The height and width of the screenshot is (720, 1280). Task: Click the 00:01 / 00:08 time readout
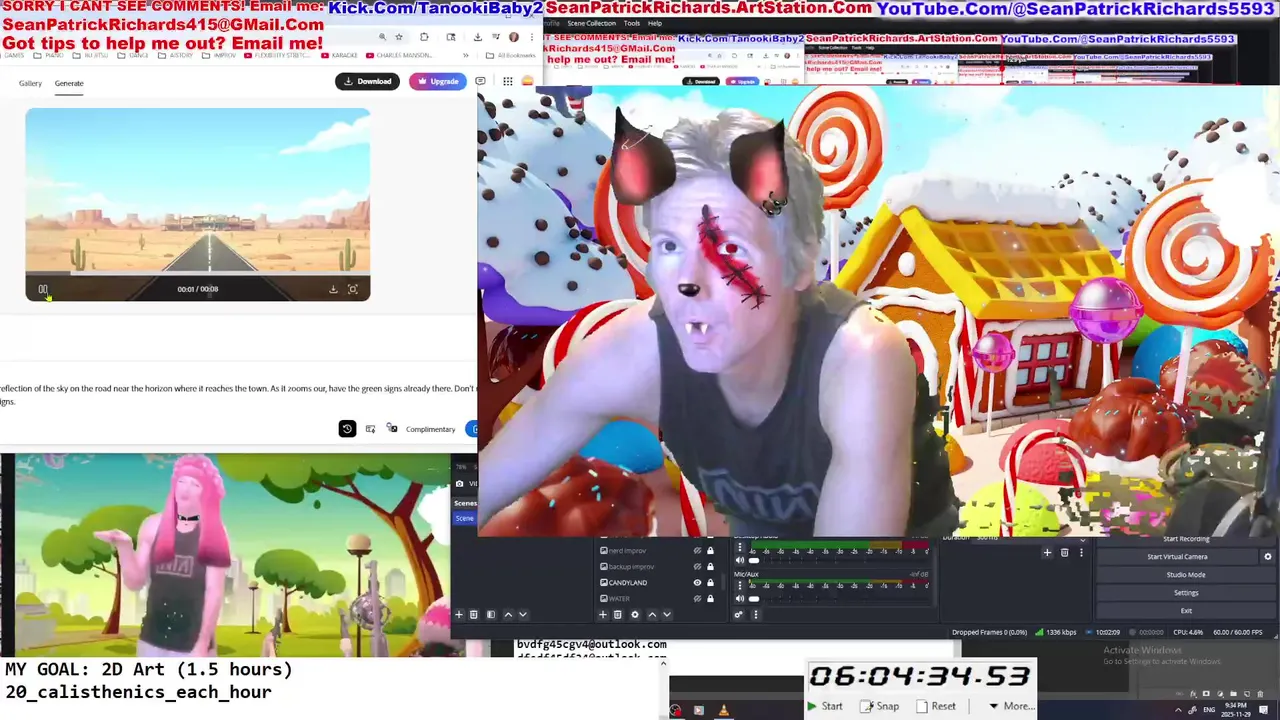pyautogui.click(x=198, y=289)
